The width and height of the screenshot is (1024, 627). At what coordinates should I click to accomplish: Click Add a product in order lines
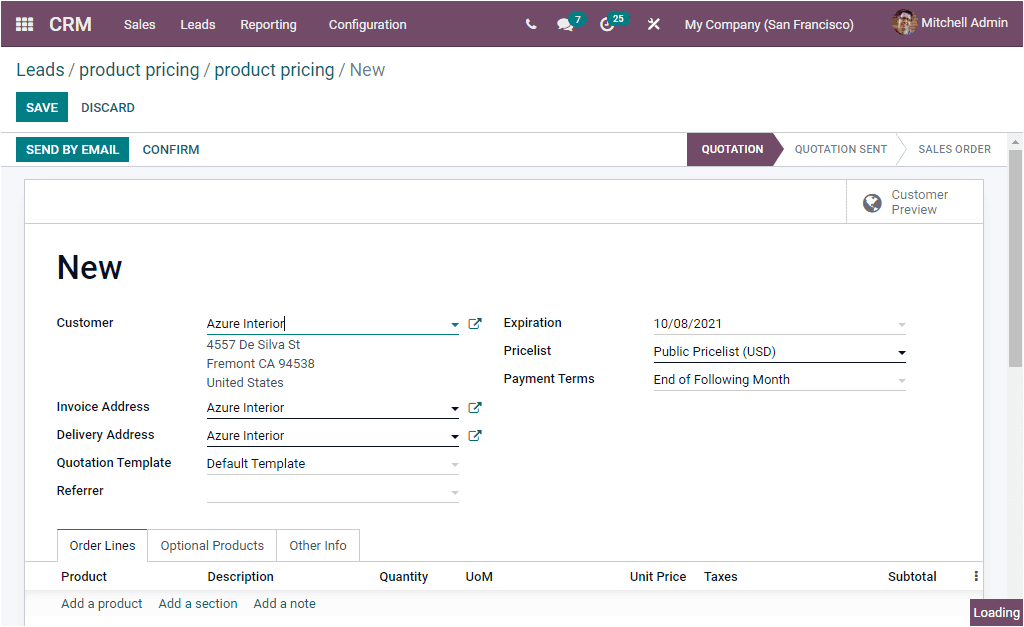[x=101, y=603]
